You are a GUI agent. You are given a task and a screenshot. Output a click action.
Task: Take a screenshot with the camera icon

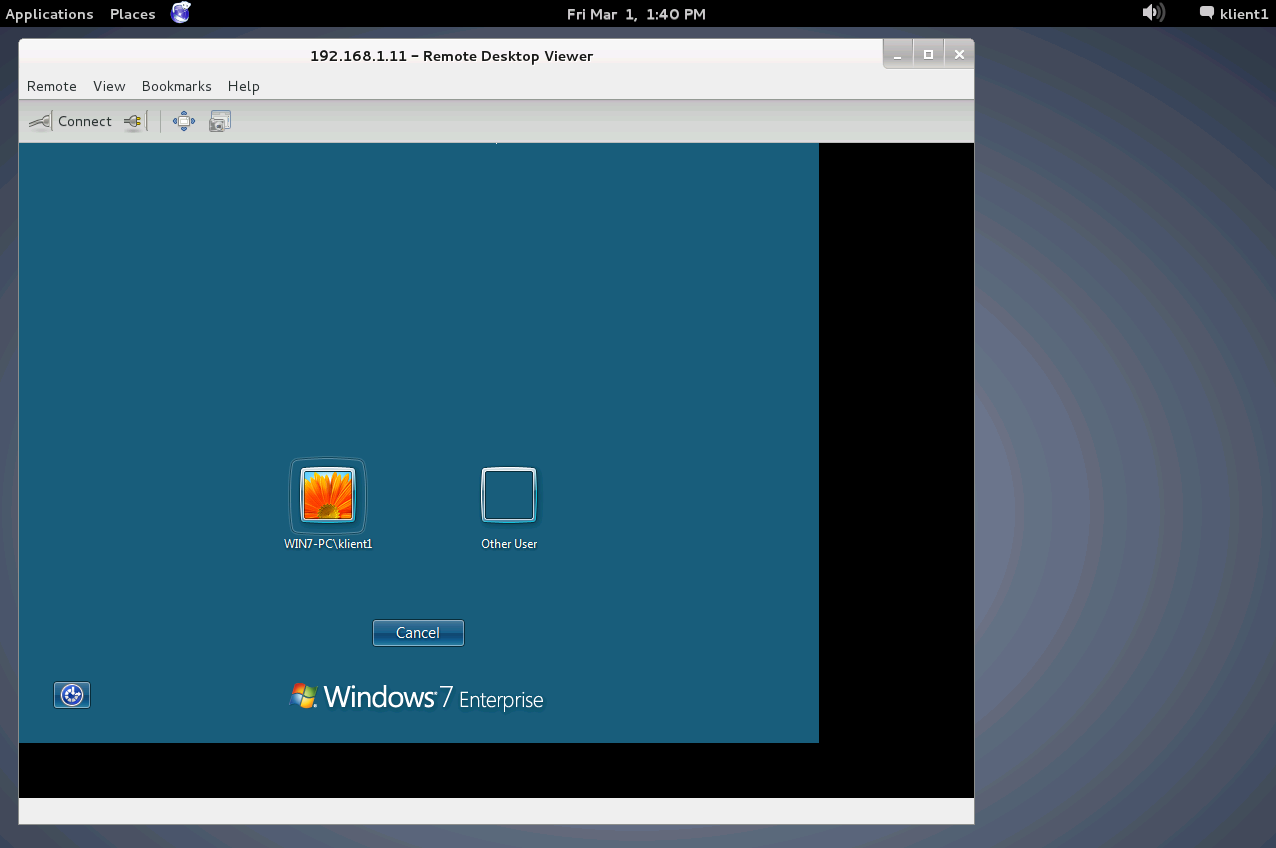[220, 121]
